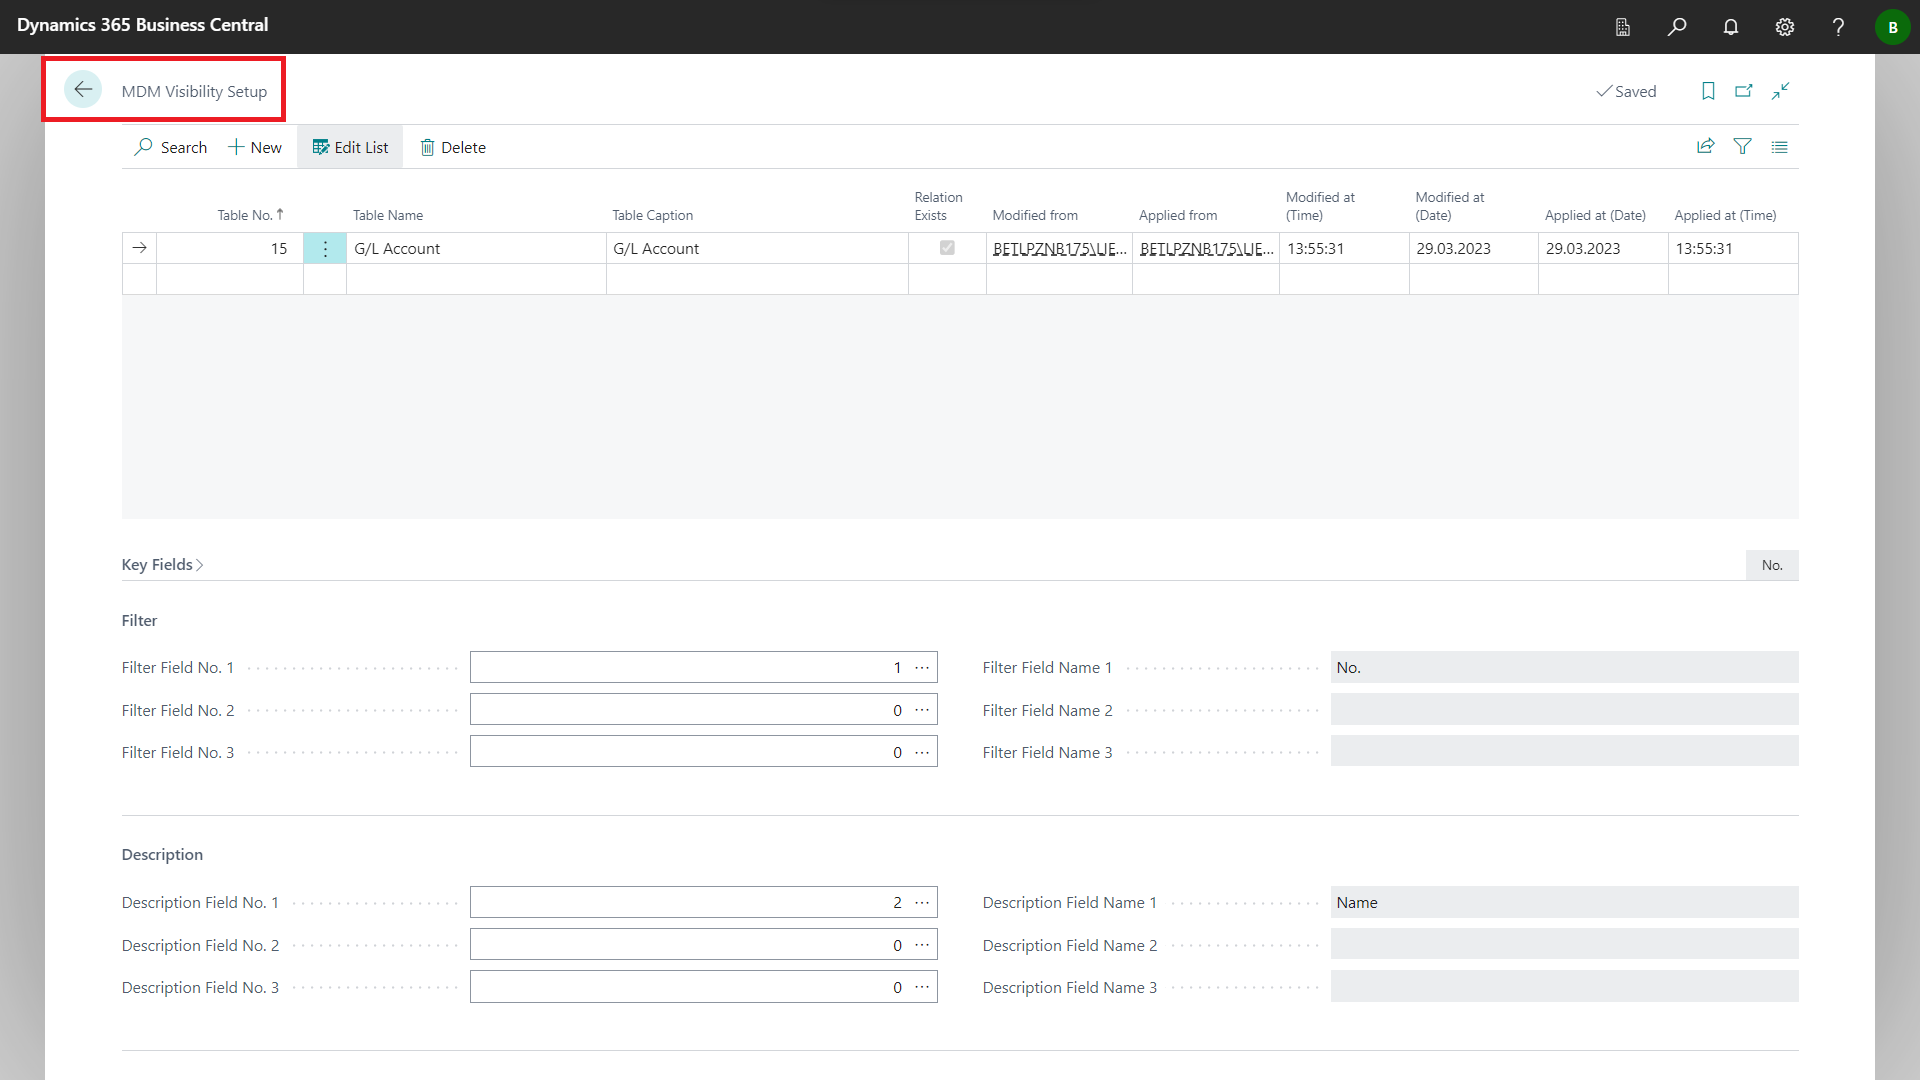
Task: Click the Relation Exists column header
Action: [x=938, y=206]
